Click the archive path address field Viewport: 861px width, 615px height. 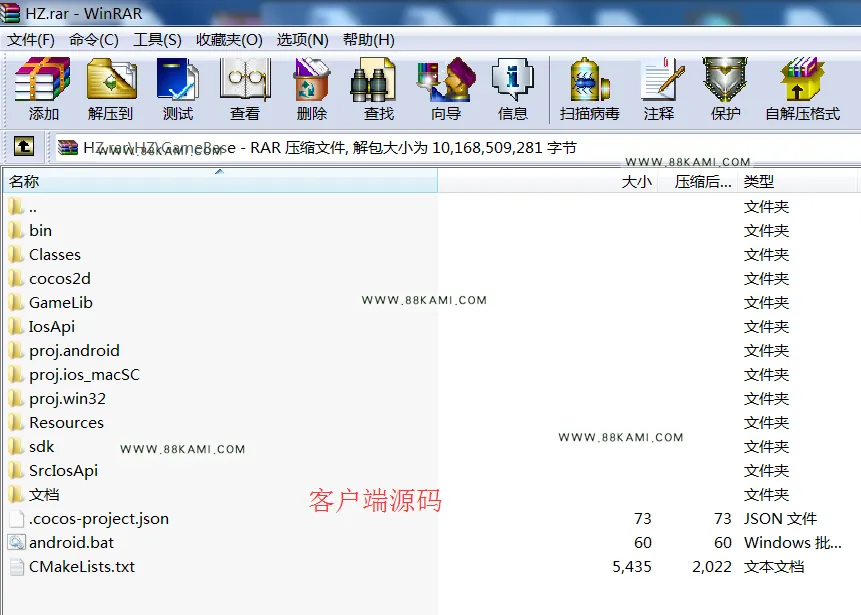point(457,147)
